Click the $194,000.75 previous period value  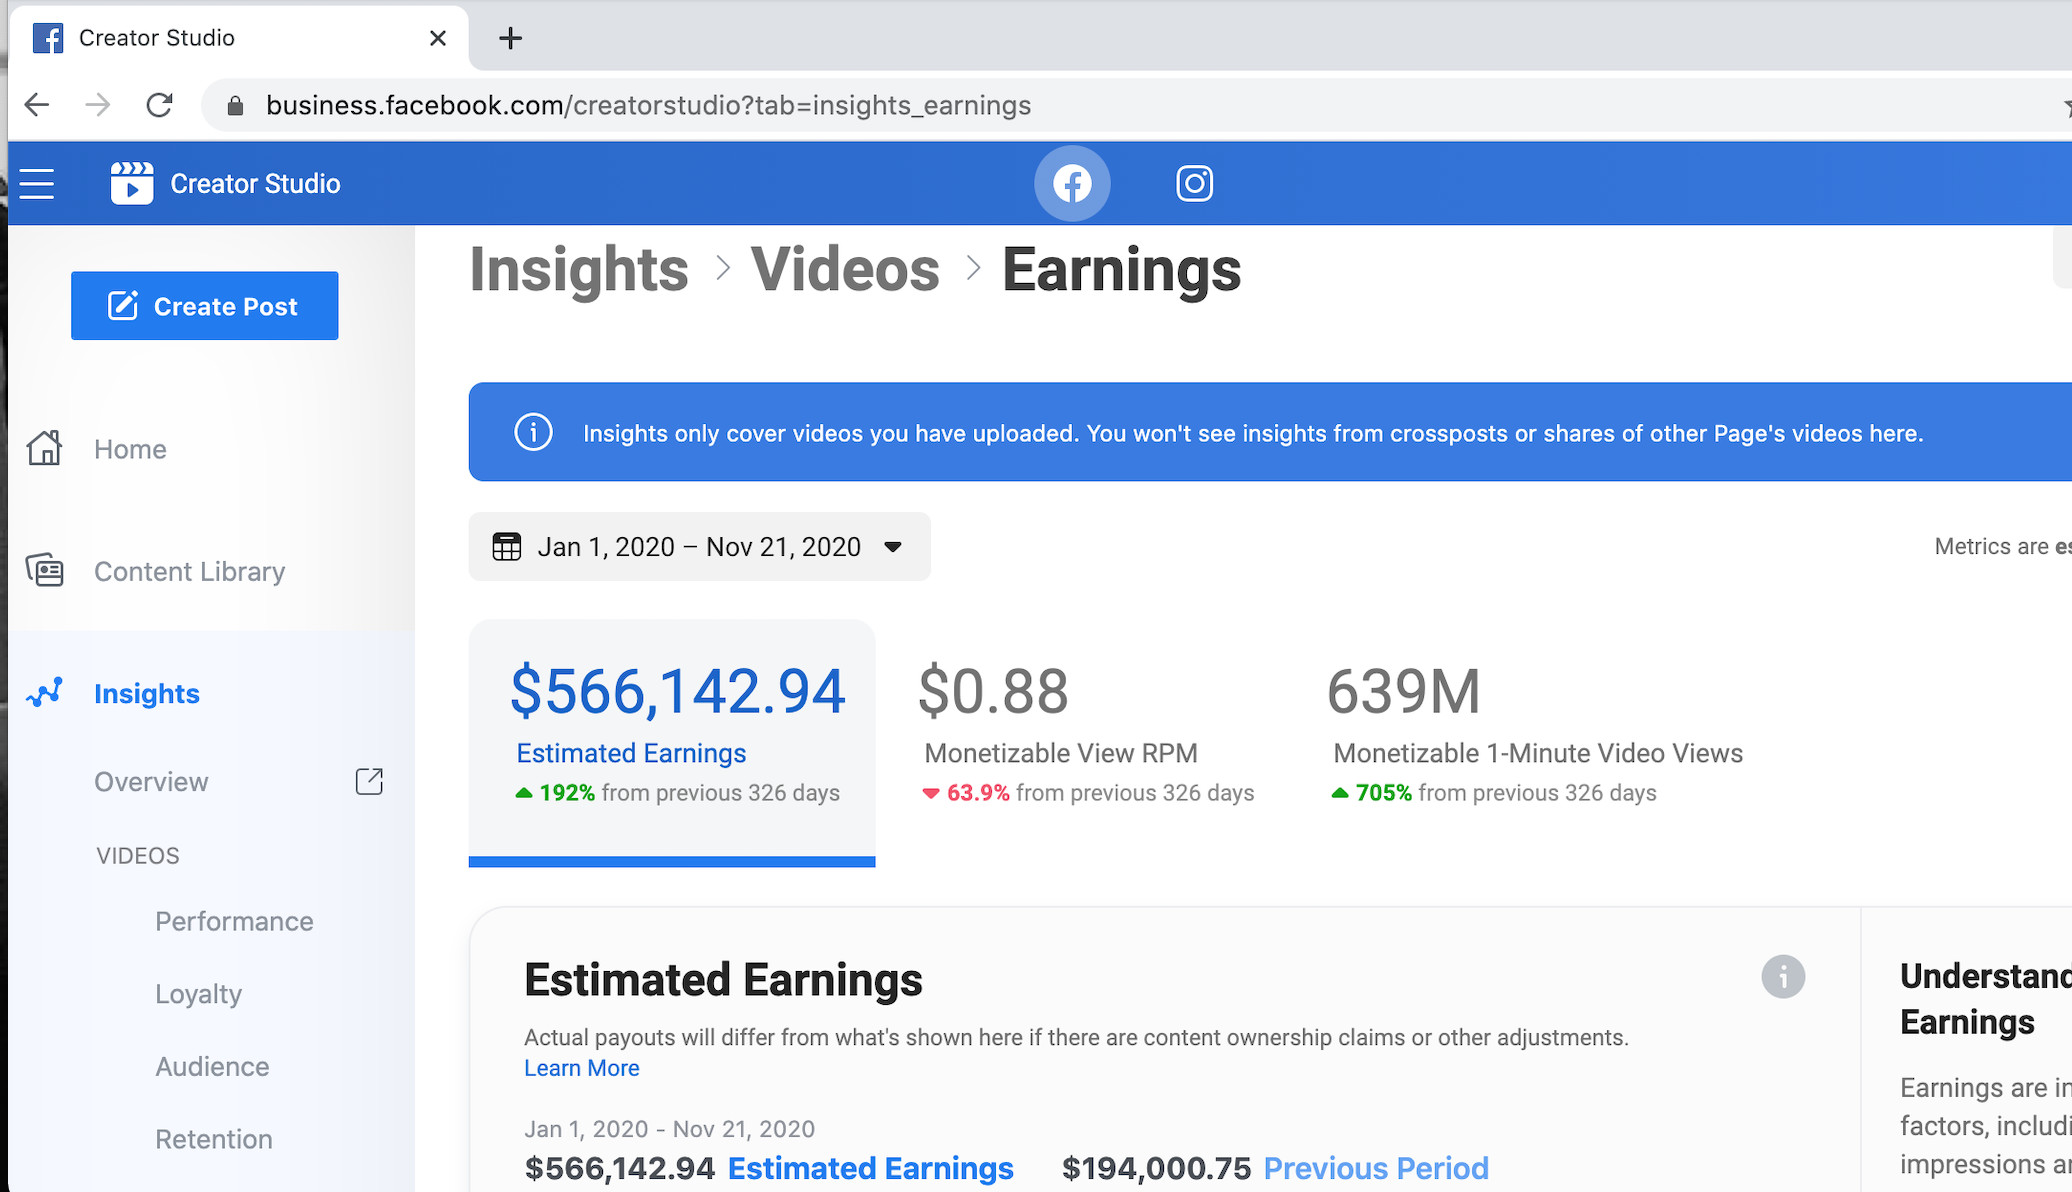pyautogui.click(x=1156, y=1168)
